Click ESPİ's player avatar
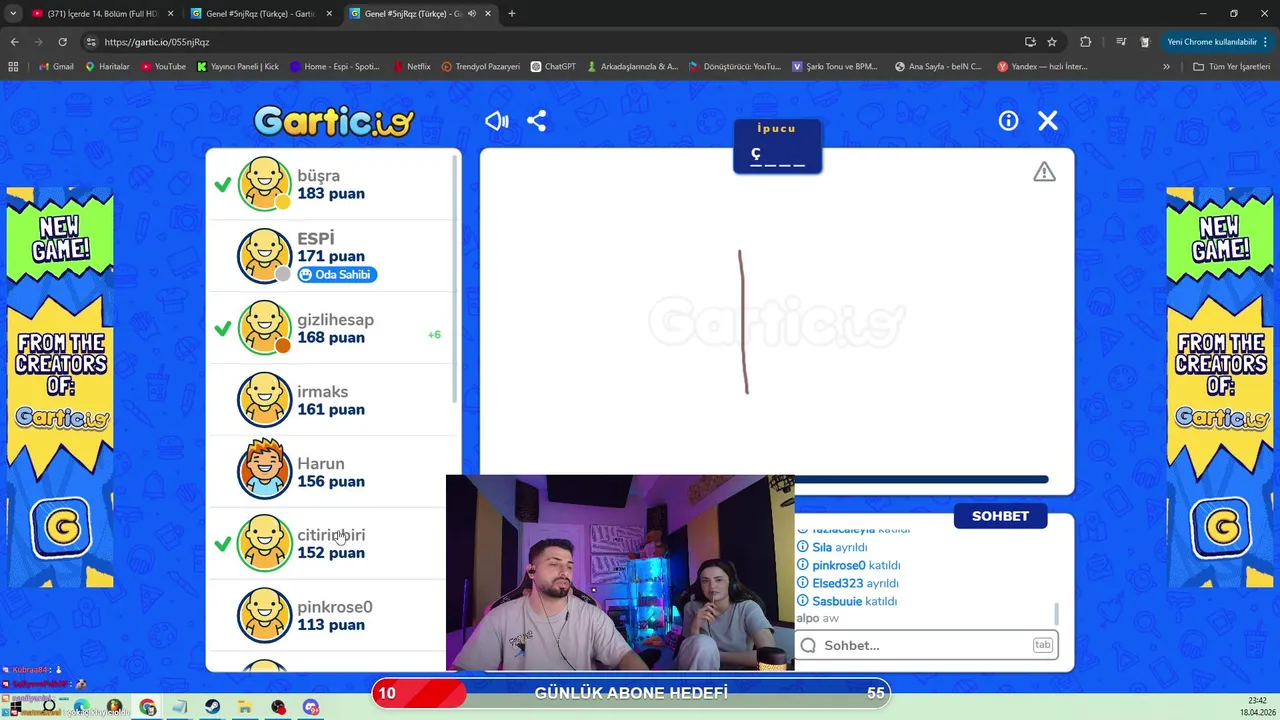Image resolution: width=1280 pixels, height=720 pixels. point(264,256)
